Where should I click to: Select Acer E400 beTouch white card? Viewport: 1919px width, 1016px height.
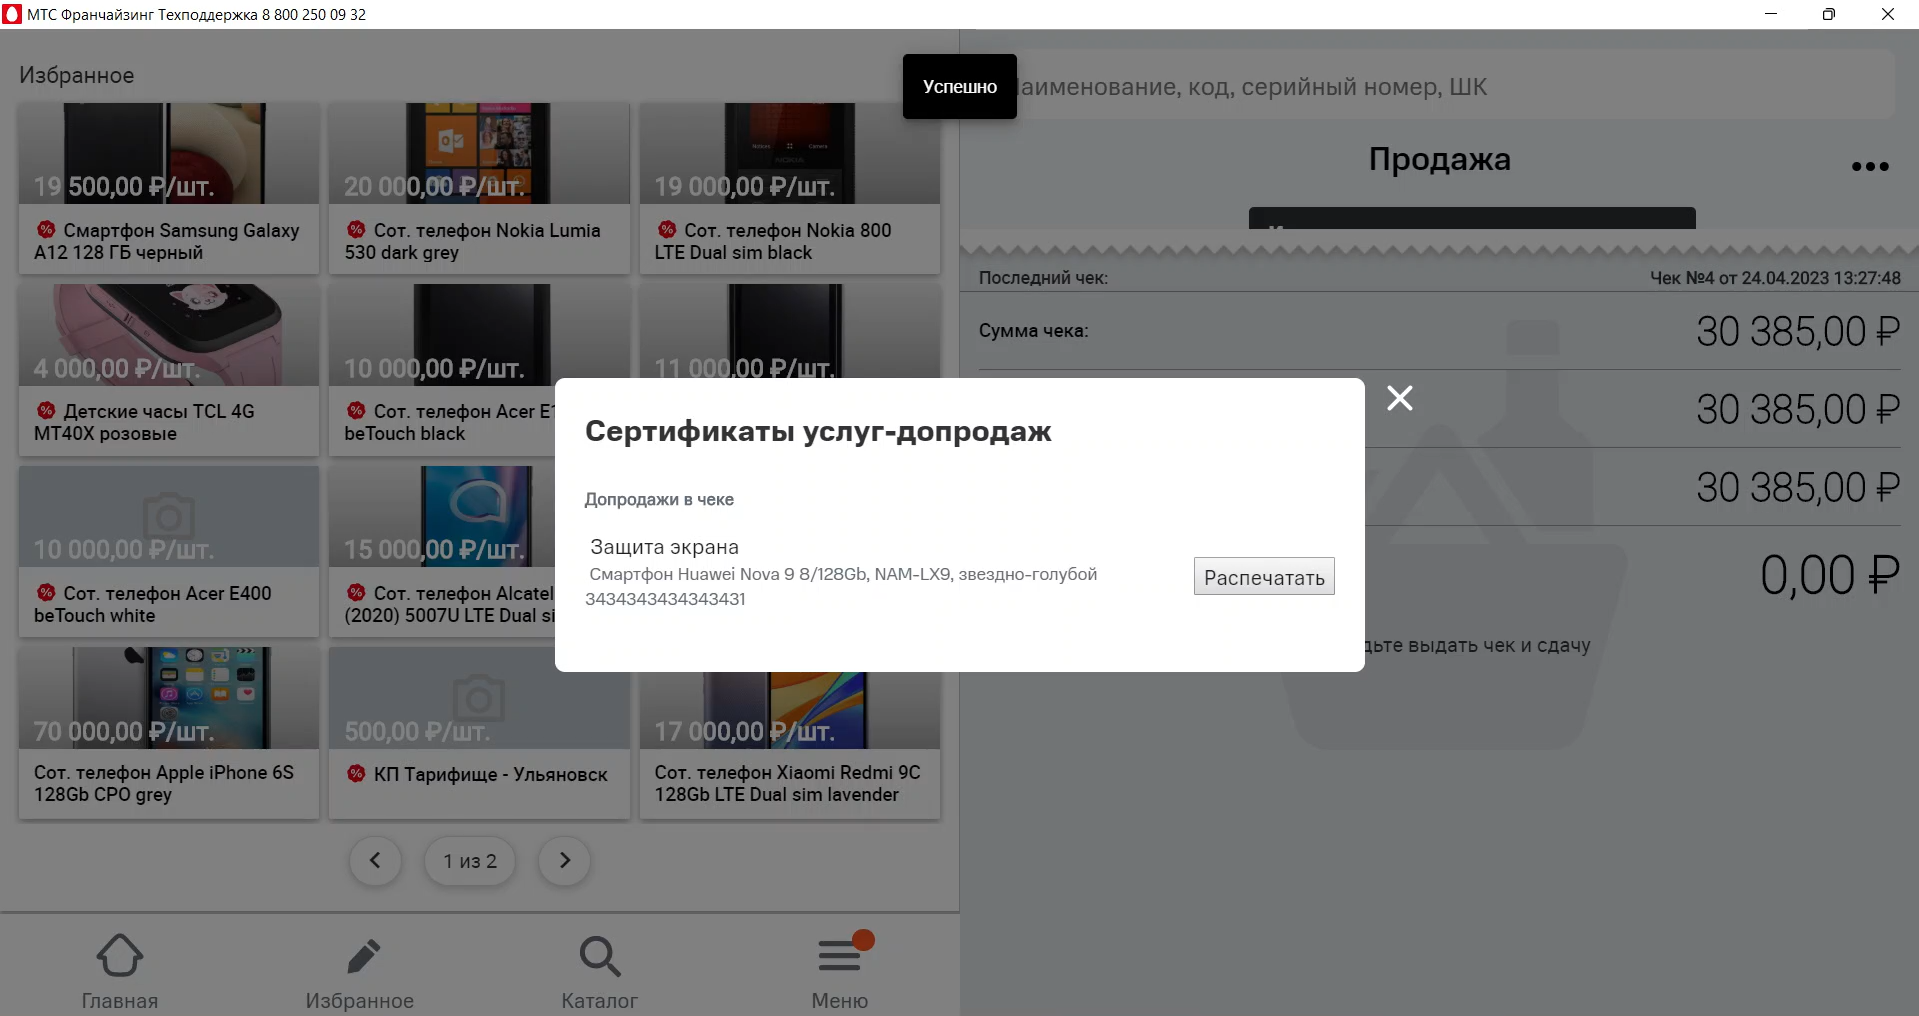pyautogui.click(x=169, y=551)
